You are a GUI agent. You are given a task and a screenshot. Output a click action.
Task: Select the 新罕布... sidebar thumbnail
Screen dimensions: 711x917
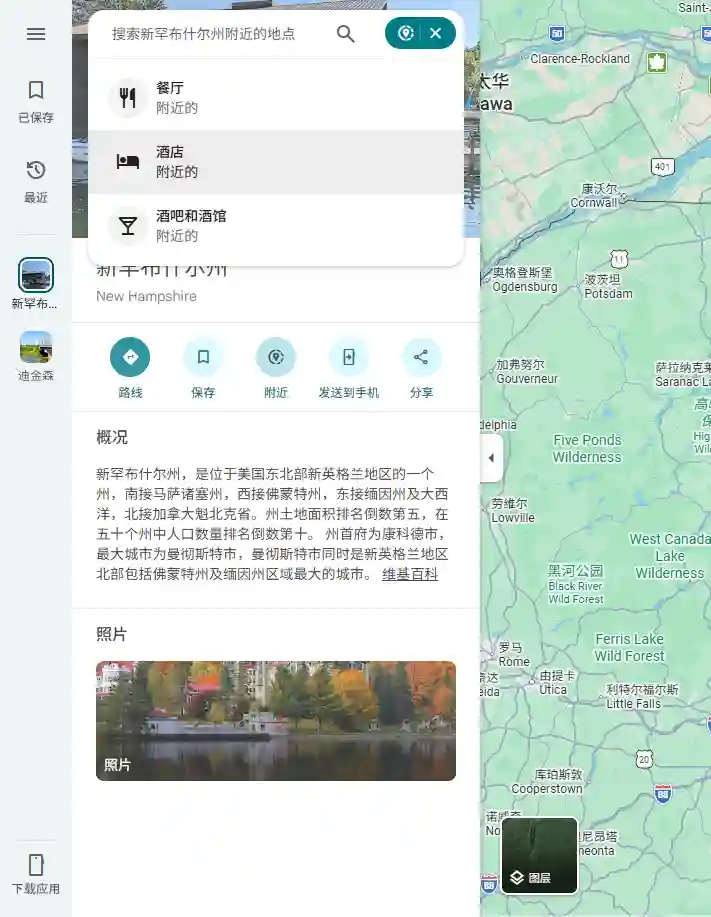click(x=36, y=284)
